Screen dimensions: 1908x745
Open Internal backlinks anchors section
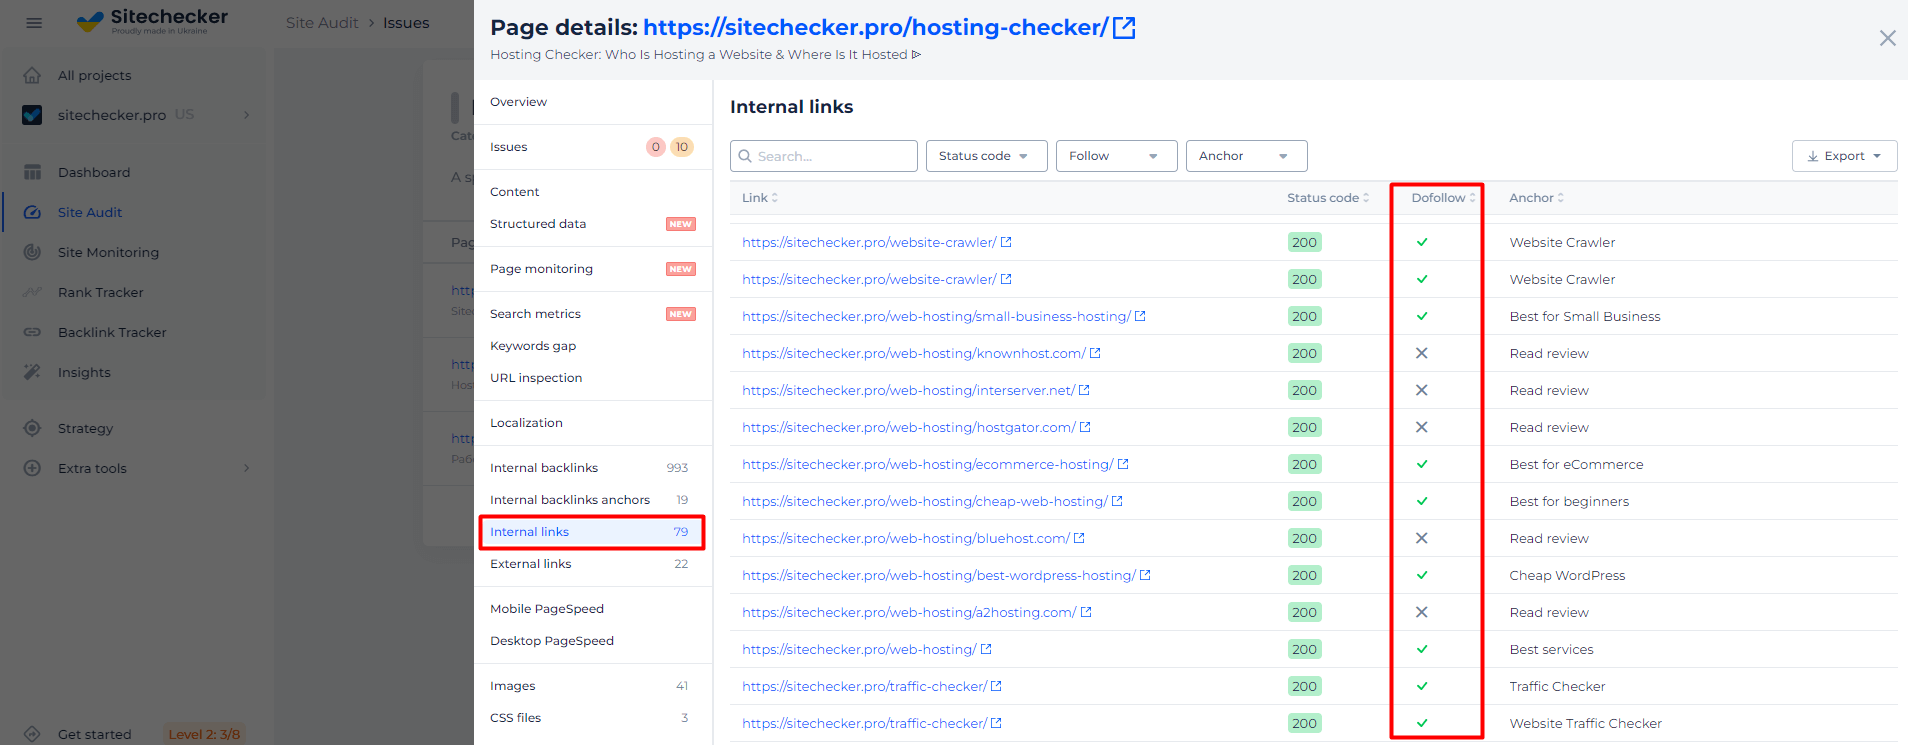(570, 500)
